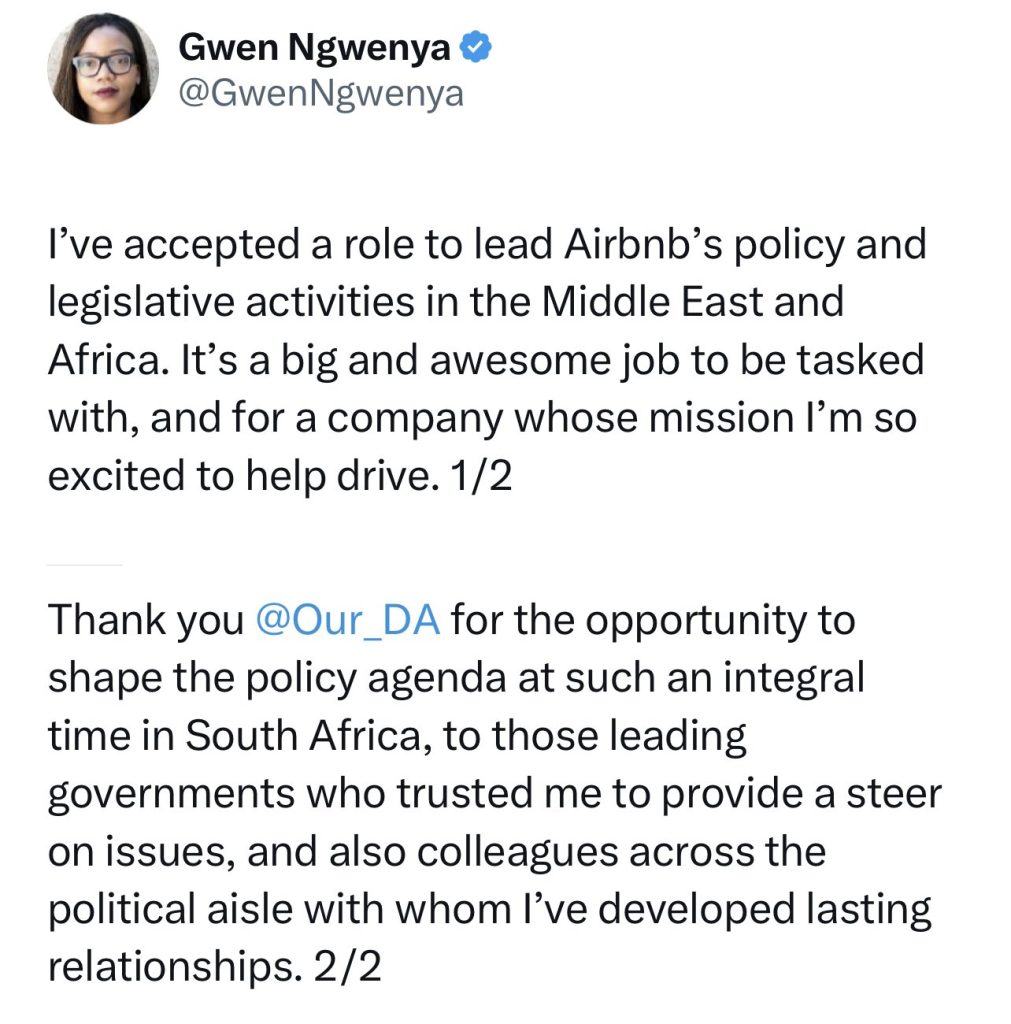This screenshot has height=1024, width=1011.
Task: Click the phrase "excited to help drive."
Action: (234, 476)
